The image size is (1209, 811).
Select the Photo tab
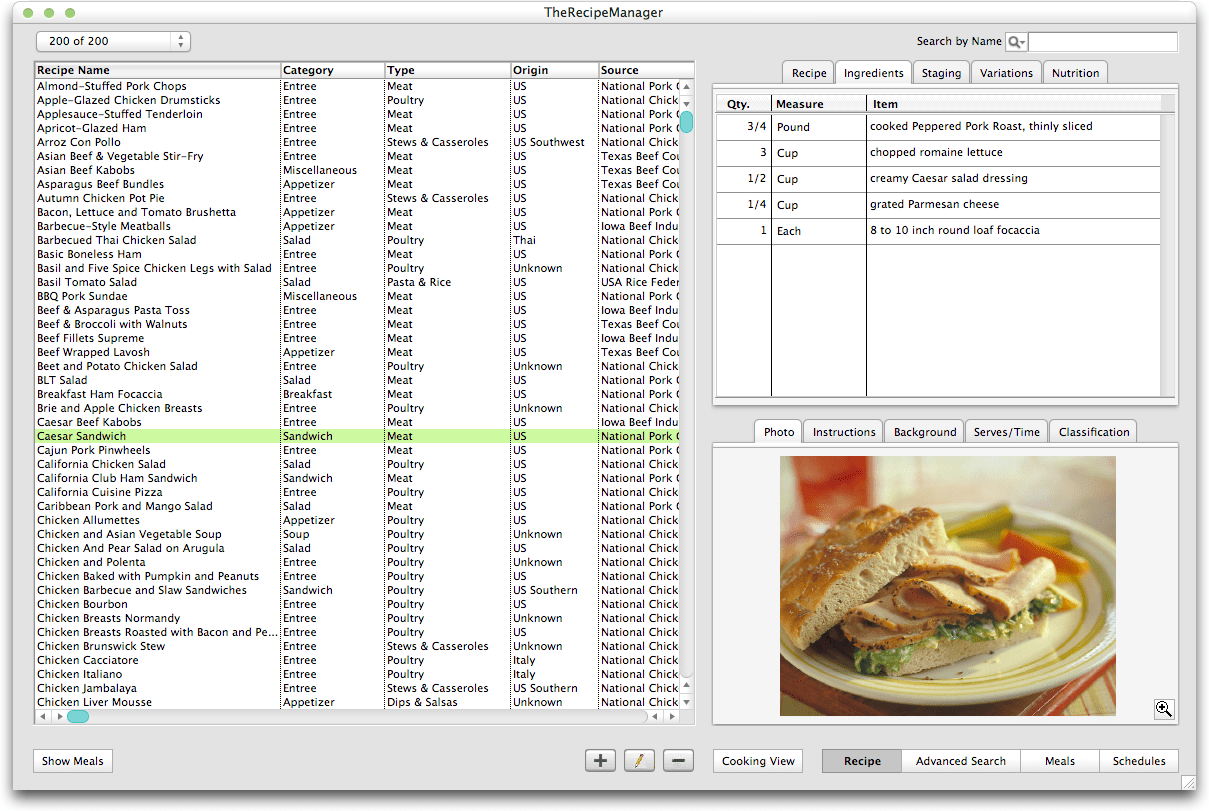pos(779,432)
